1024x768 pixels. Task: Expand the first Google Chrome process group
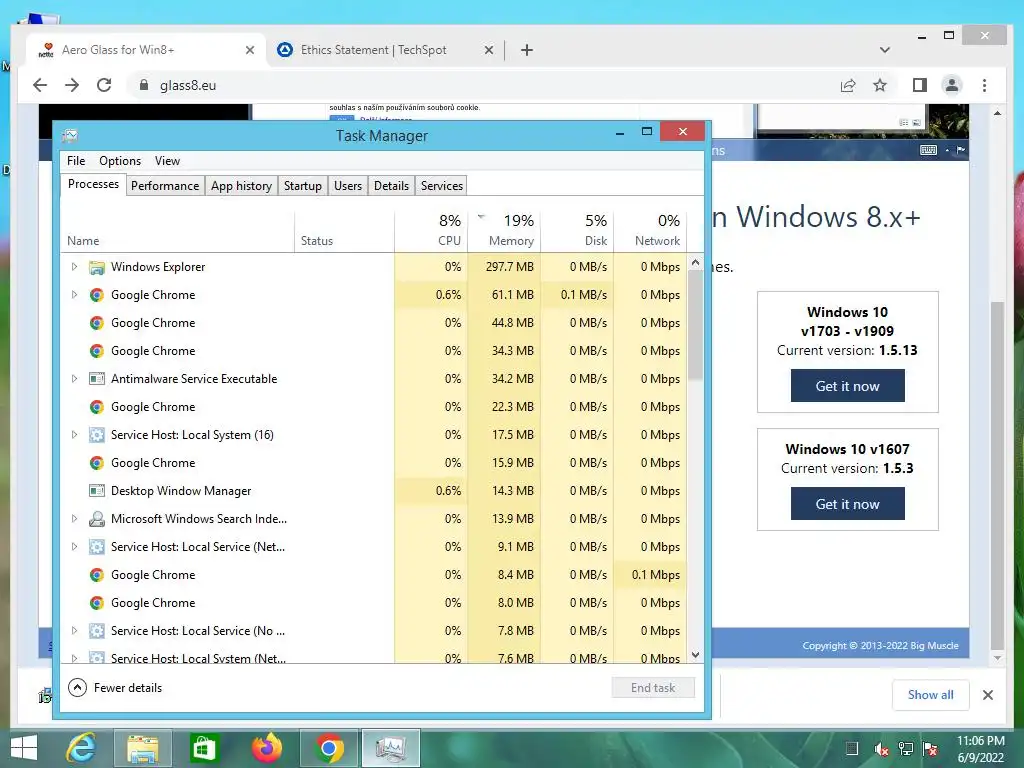(74, 295)
